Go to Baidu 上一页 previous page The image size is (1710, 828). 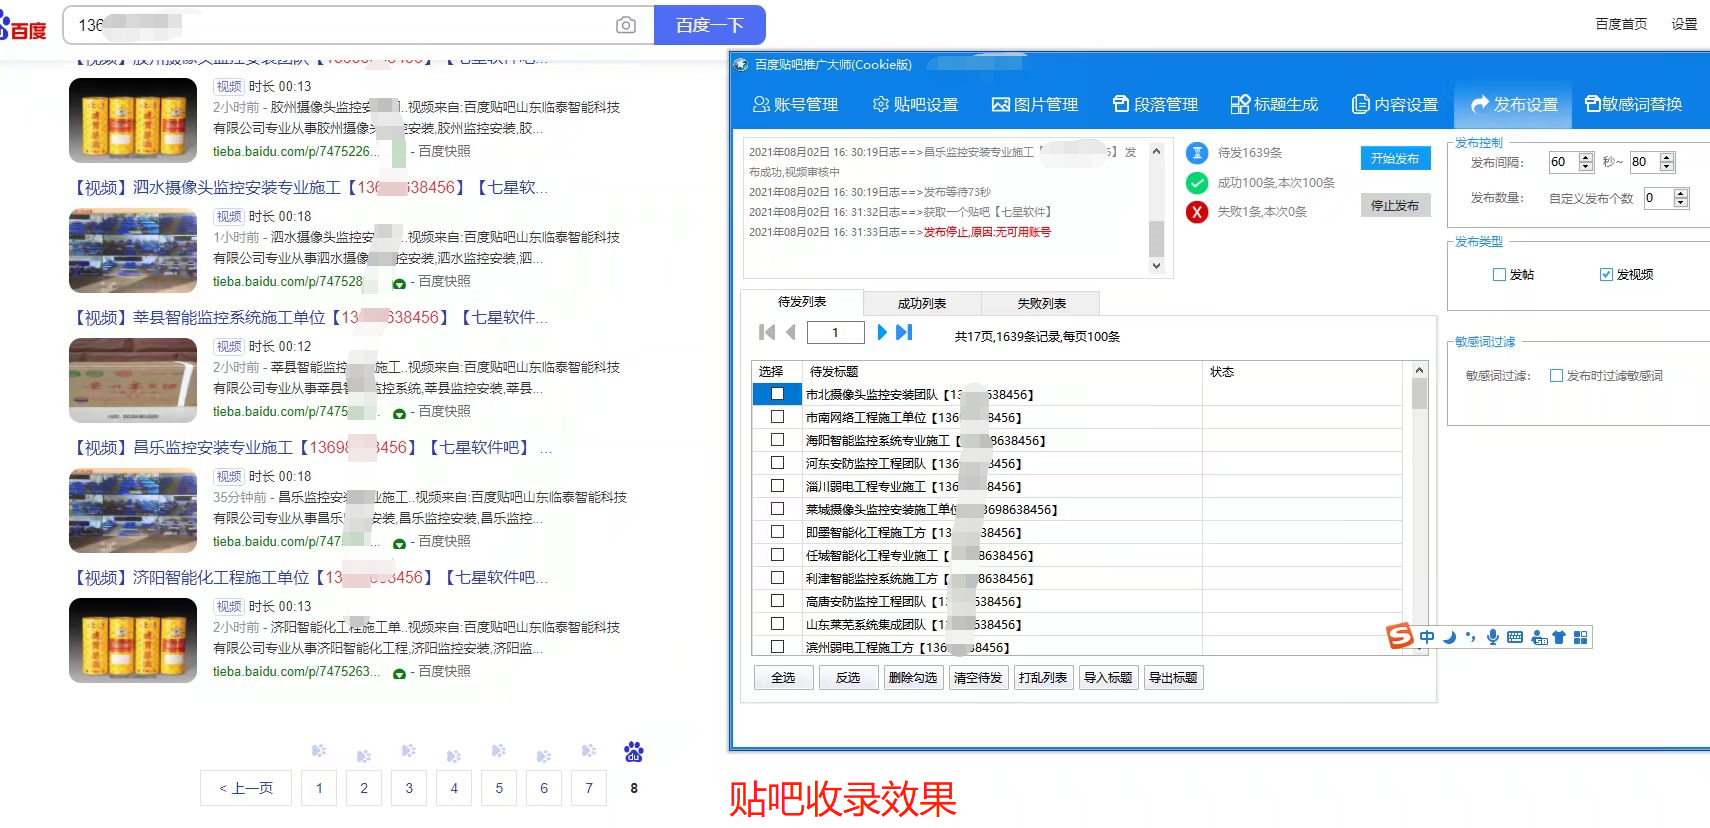click(x=246, y=788)
